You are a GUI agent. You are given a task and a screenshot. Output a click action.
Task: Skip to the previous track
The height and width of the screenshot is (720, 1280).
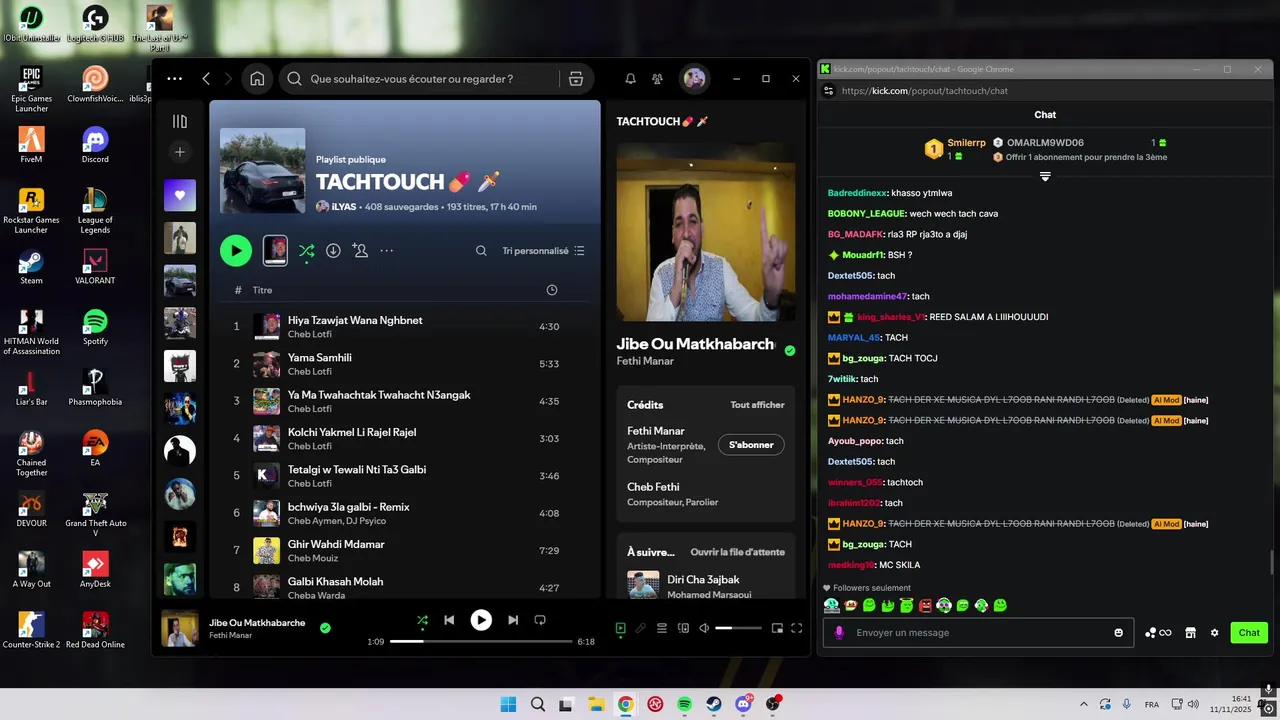449,620
